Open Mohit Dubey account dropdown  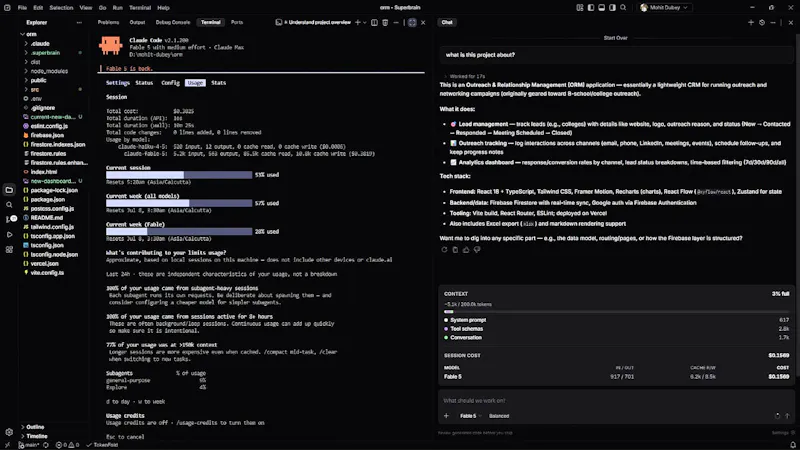tap(665, 8)
